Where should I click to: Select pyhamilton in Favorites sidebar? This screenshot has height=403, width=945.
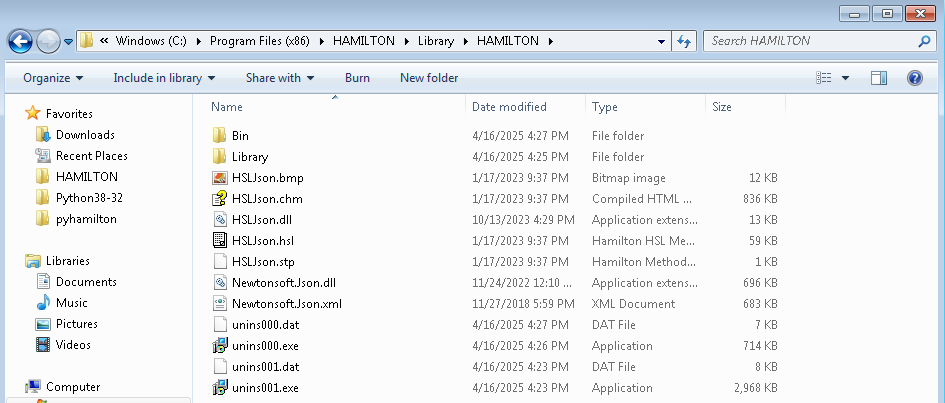(86, 219)
